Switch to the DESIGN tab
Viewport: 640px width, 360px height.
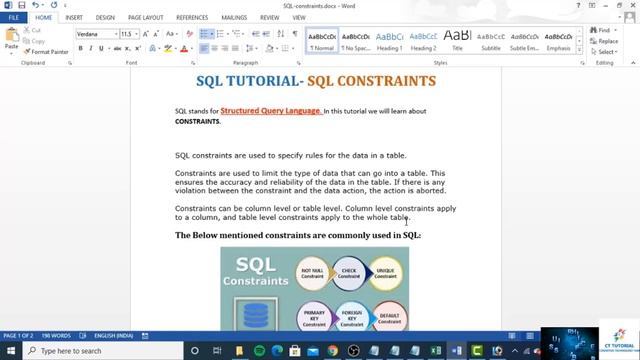coord(105,18)
